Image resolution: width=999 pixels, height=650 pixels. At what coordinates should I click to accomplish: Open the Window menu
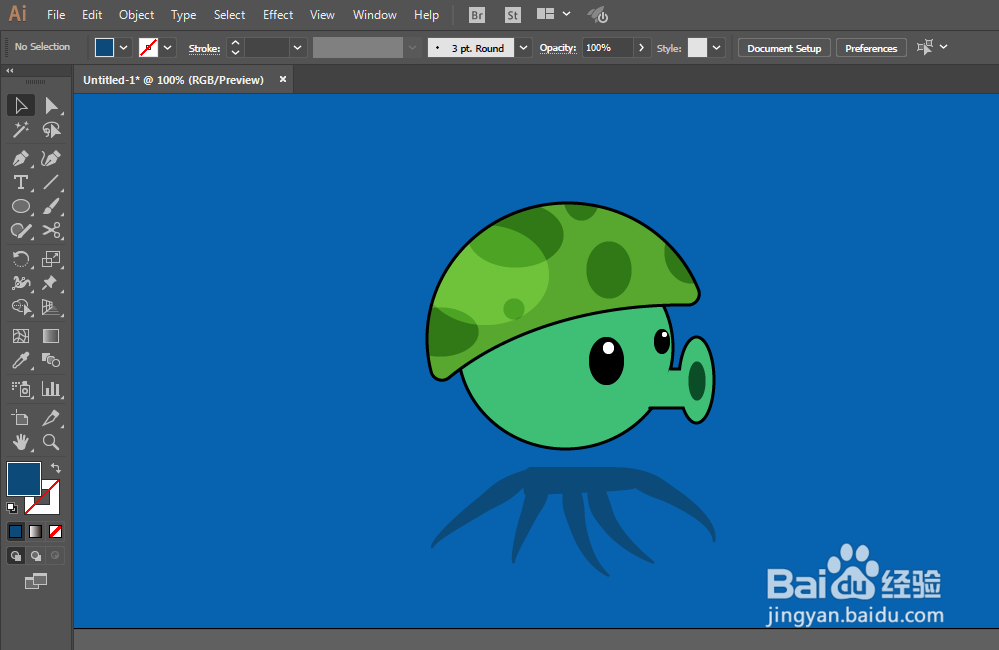pos(375,15)
